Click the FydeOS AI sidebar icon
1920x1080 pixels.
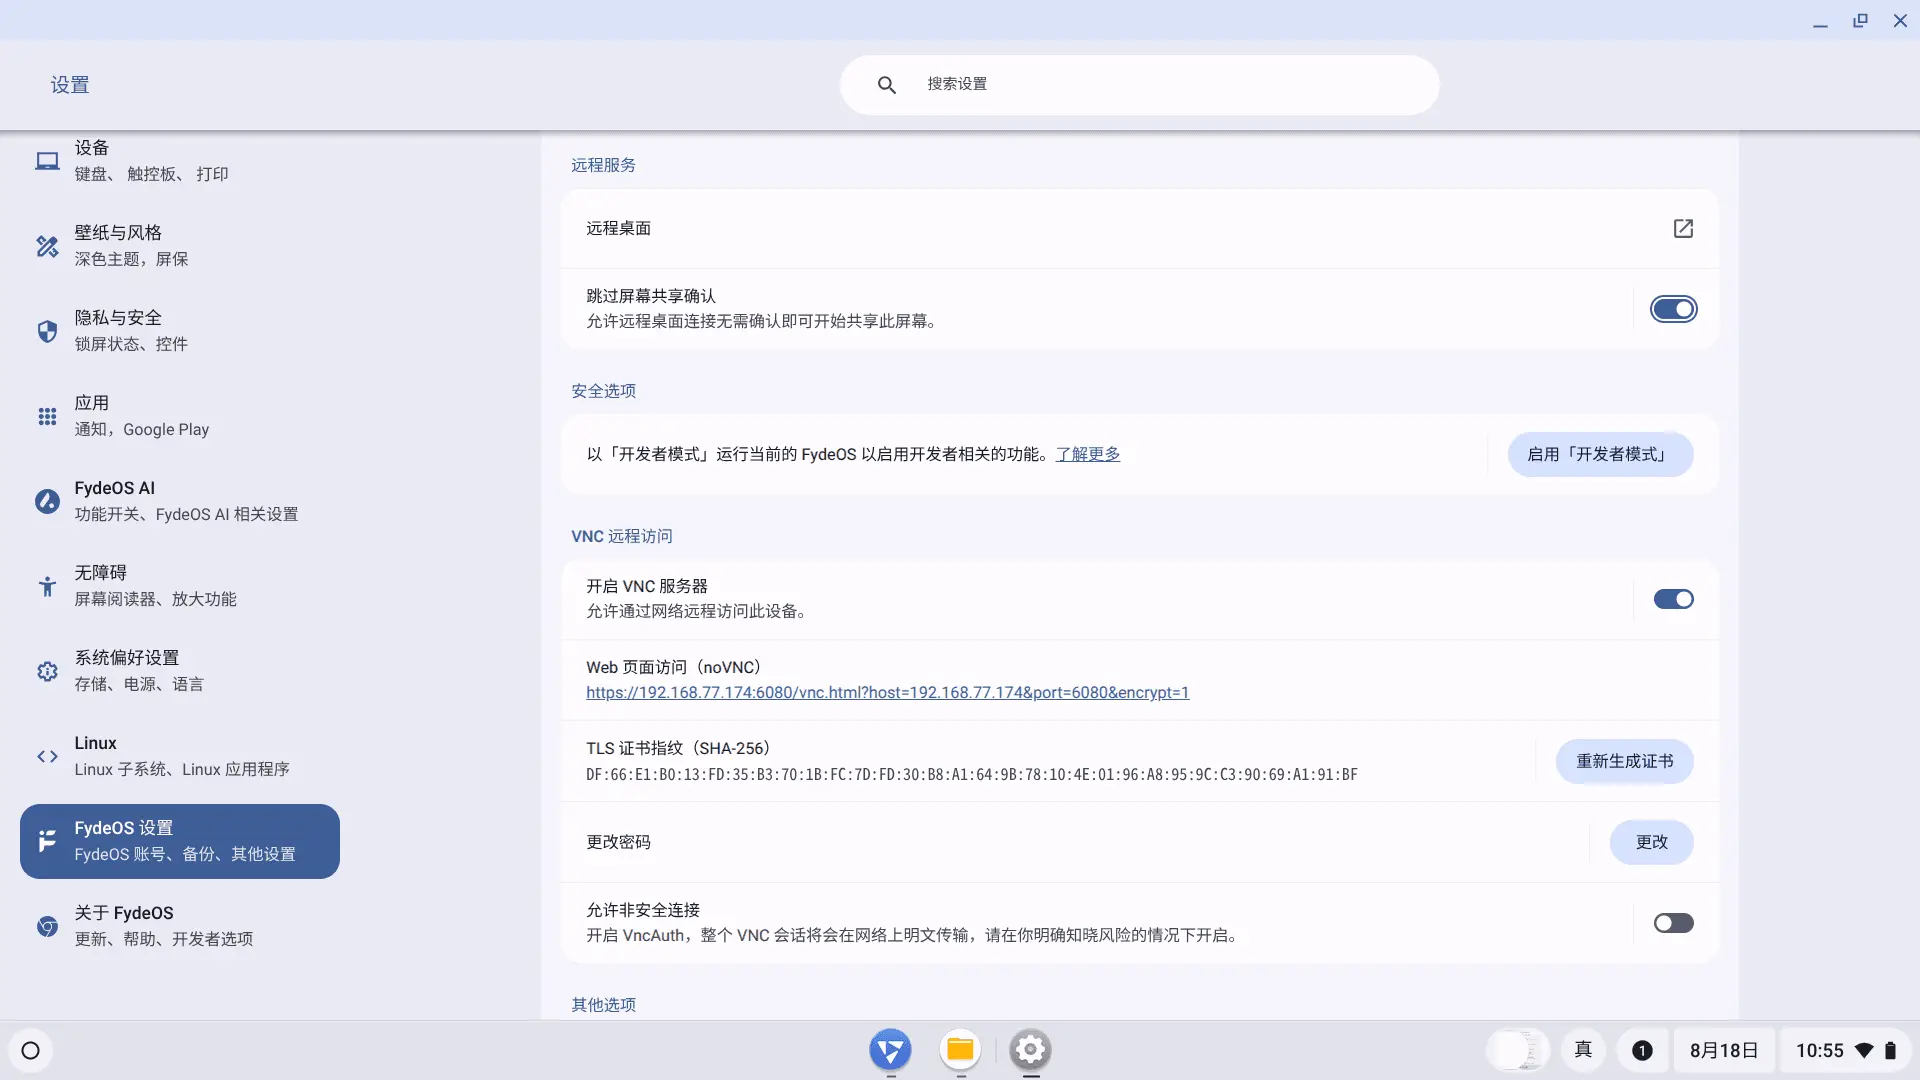(47, 501)
